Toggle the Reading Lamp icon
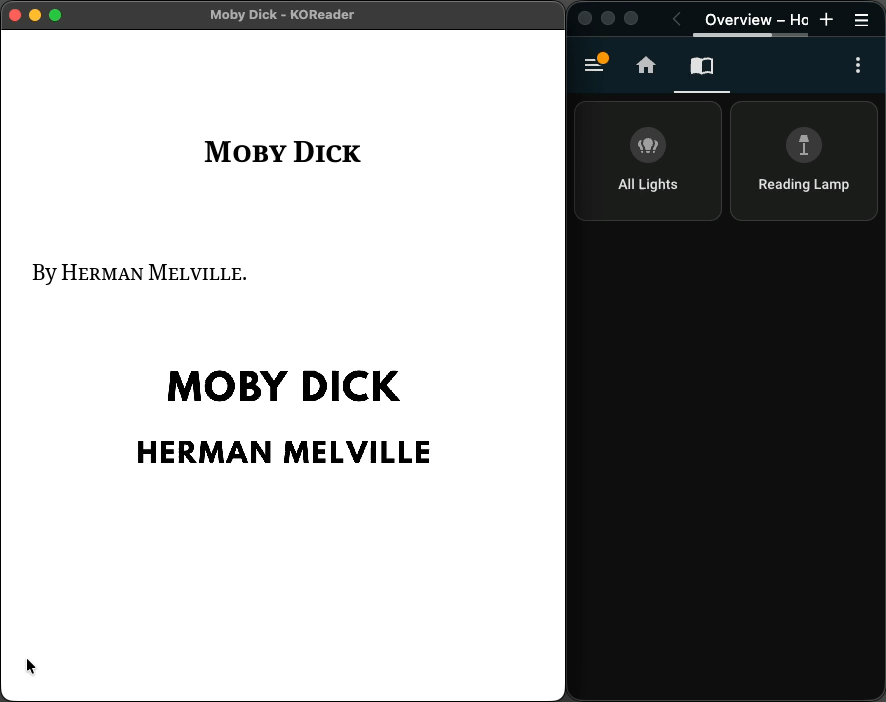Screen dimensions: 886x702 pyautogui.click(x=804, y=145)
